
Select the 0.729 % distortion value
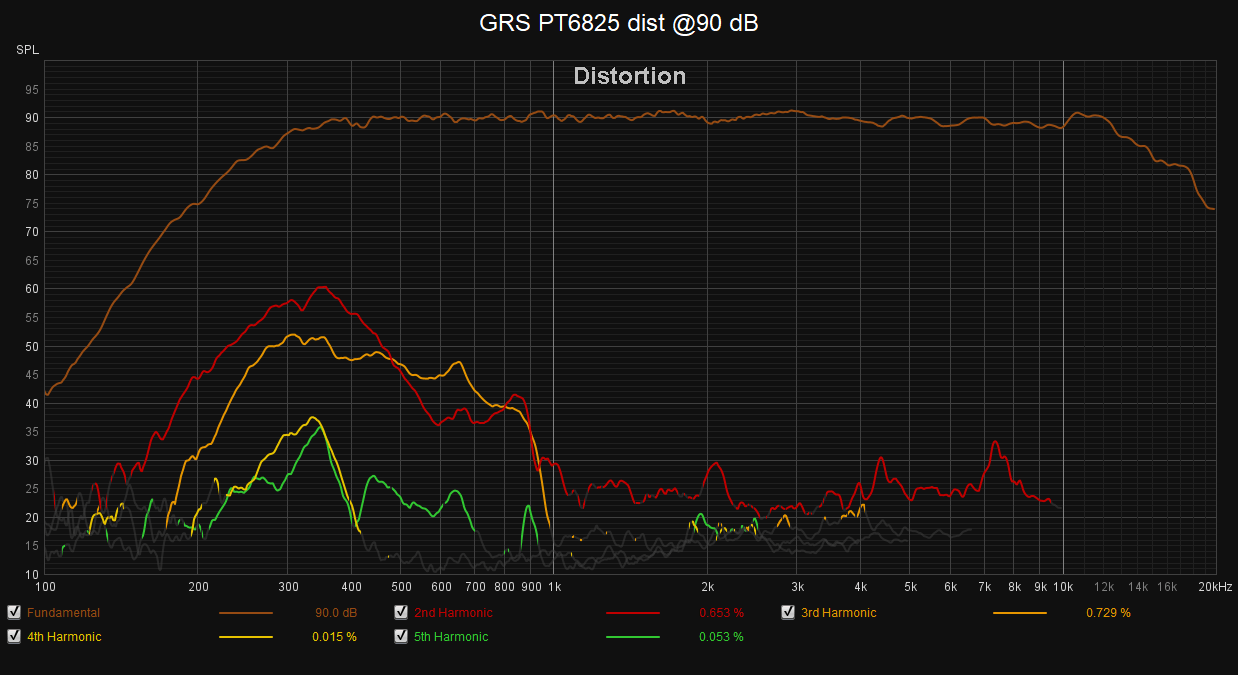coord(1108,613)
